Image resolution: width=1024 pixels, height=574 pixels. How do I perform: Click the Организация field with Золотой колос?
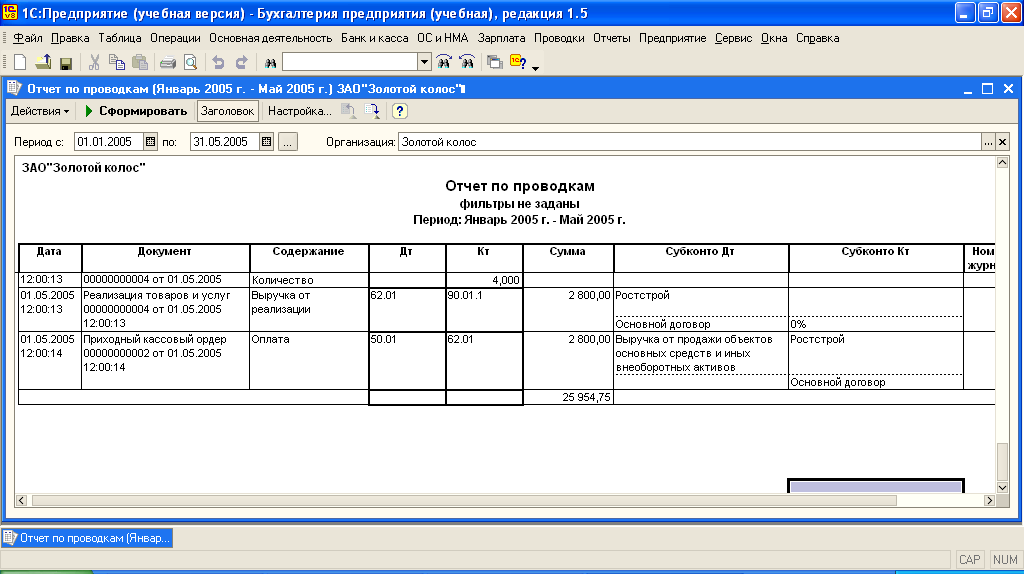[x=690, y=142]
